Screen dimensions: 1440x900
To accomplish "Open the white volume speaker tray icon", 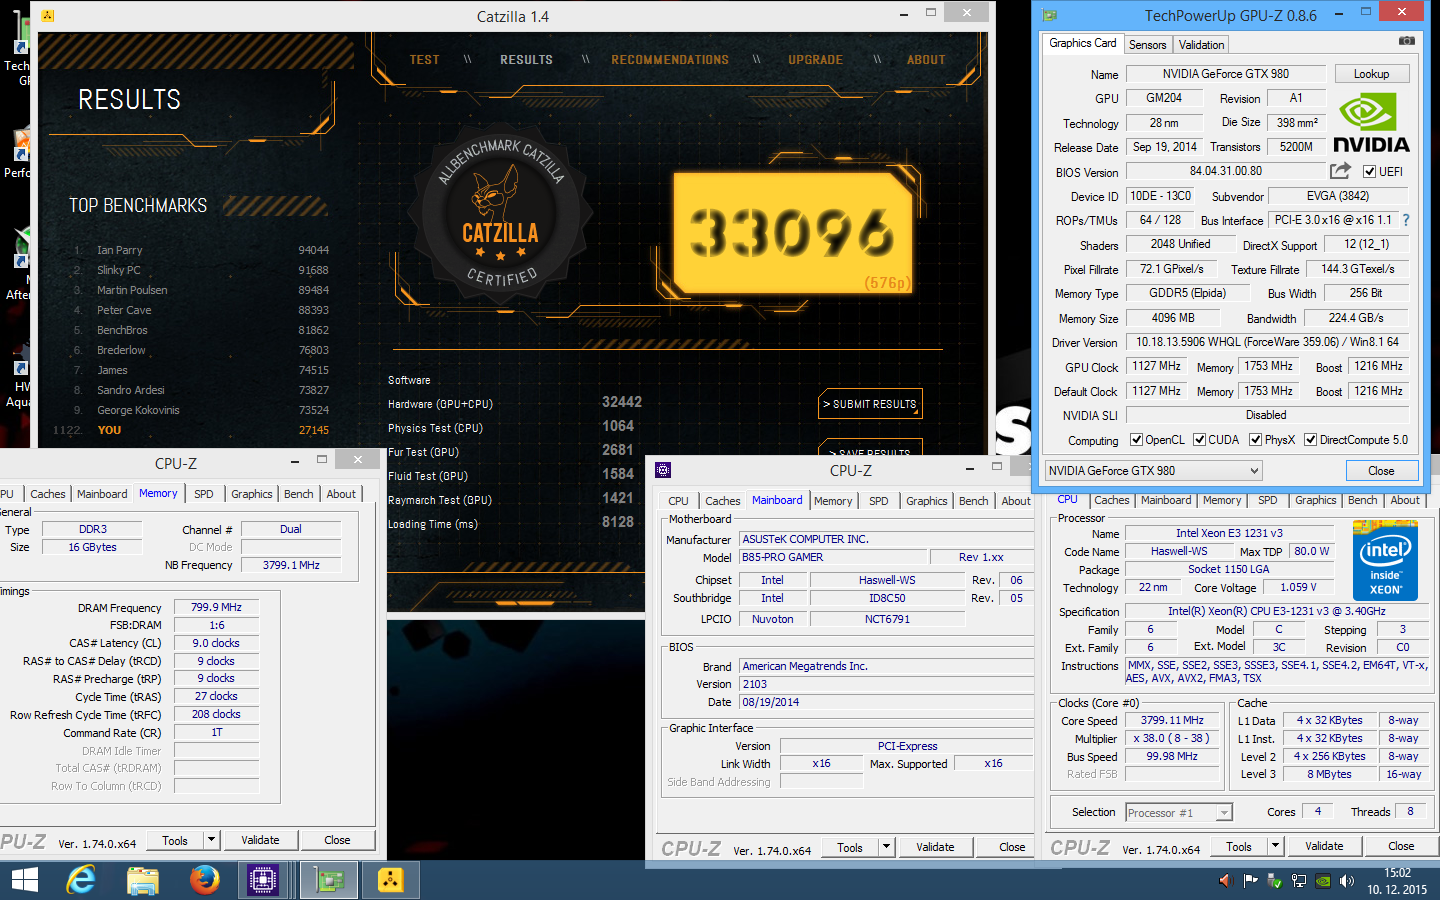I will pyautogui.click(x=1346, y=880).
